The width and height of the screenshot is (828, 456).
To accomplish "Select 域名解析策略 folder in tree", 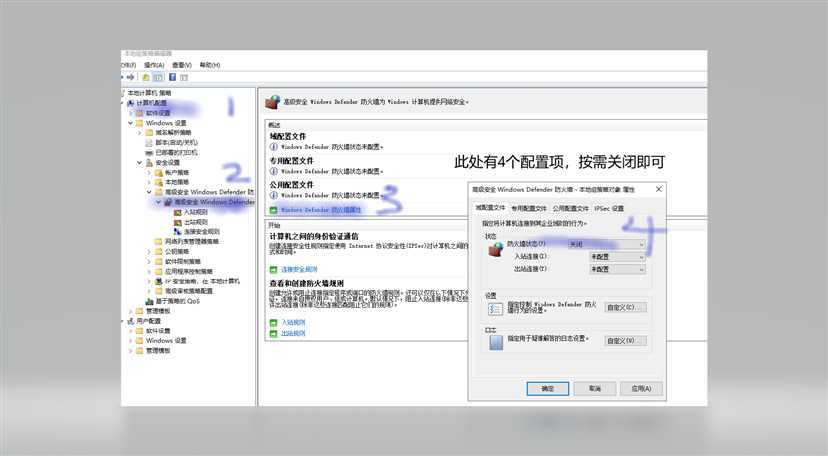I will coord(173,132).
